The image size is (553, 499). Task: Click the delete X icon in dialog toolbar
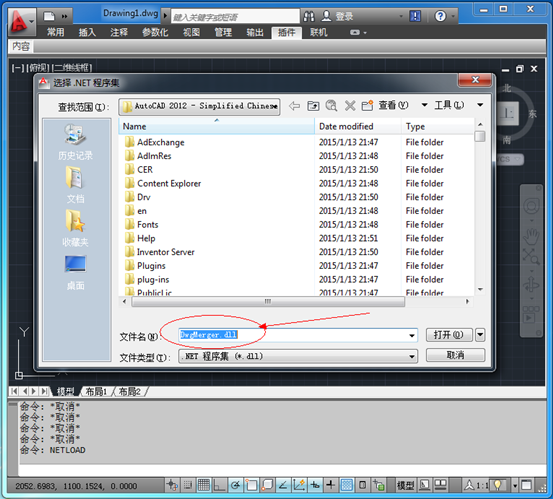[x=350, y=105]
